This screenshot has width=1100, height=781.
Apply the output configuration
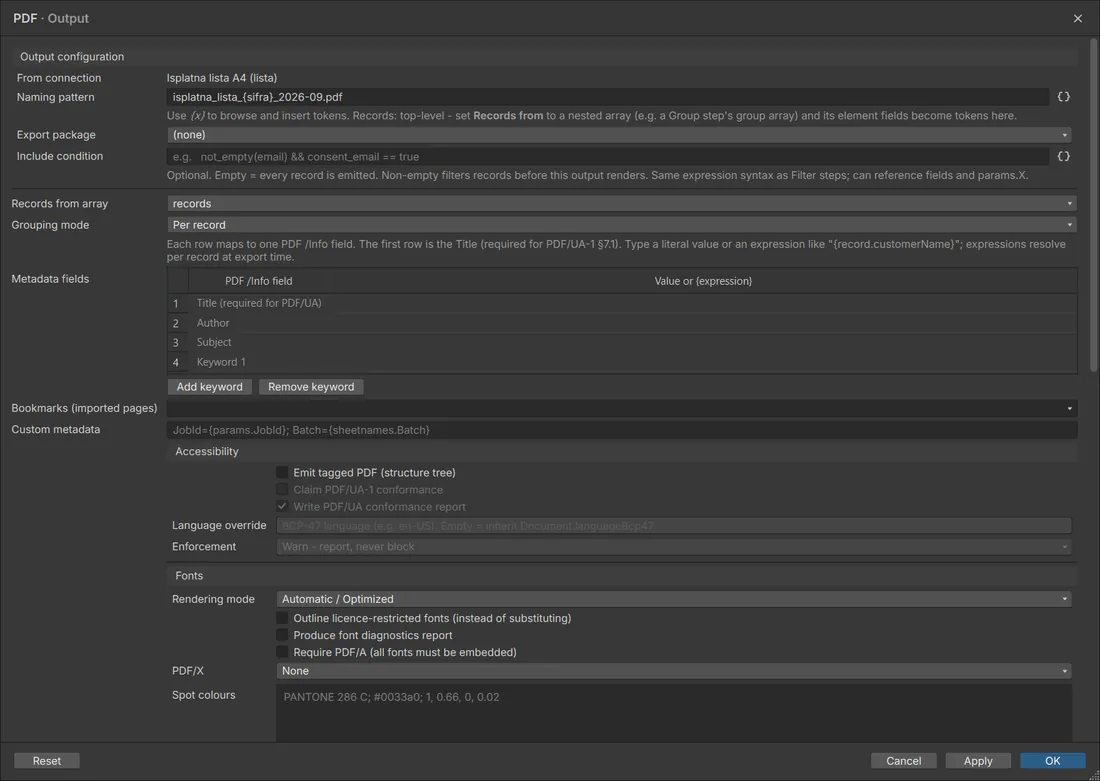point(978,761)
